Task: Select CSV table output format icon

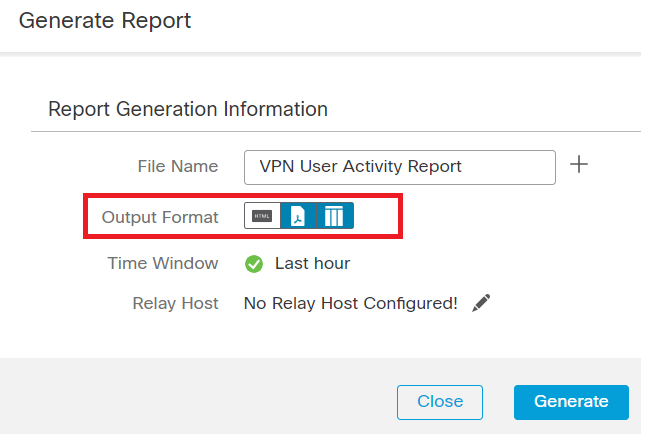Action: [335, 216]
